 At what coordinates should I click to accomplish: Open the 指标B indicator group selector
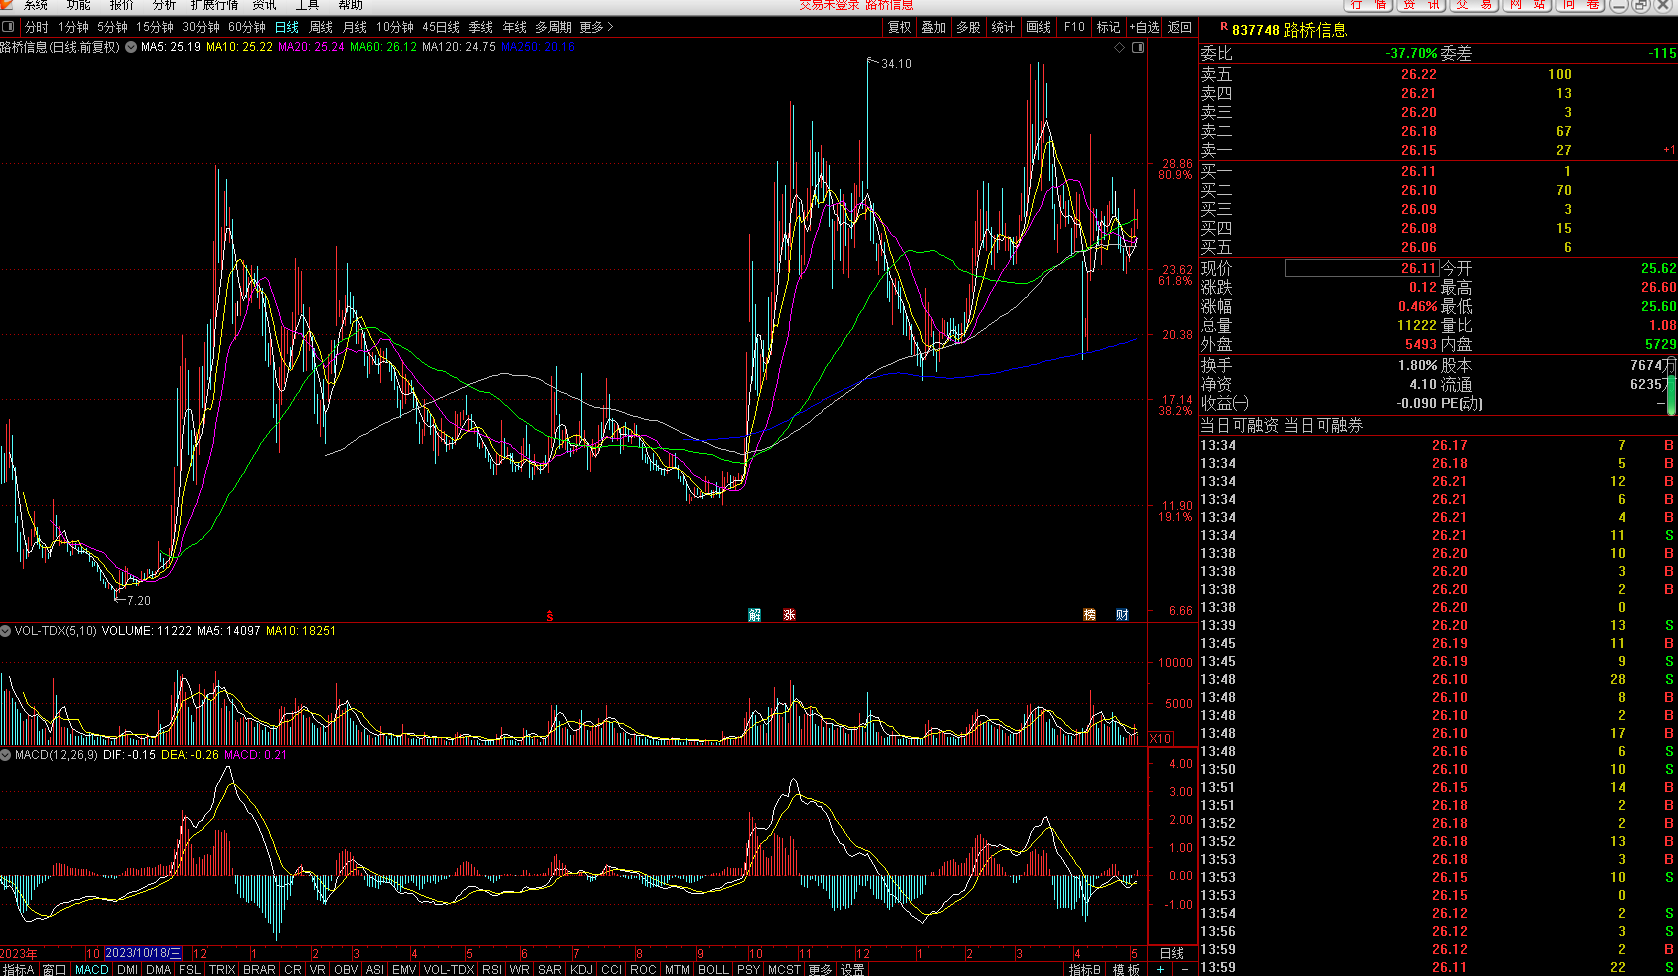coord(1085,969)
